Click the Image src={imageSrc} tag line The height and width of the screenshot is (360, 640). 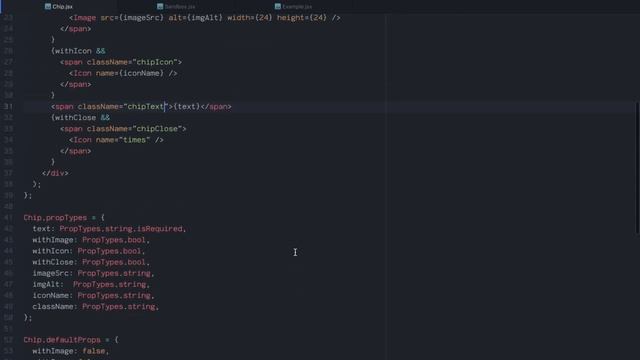pos(204,18)
